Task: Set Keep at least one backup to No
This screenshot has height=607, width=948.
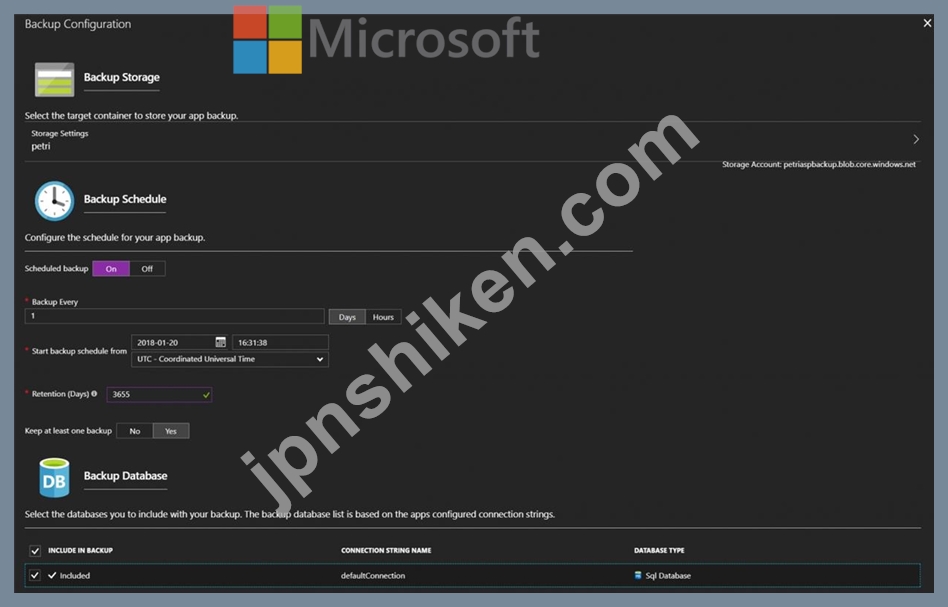Action: [134, 431]
